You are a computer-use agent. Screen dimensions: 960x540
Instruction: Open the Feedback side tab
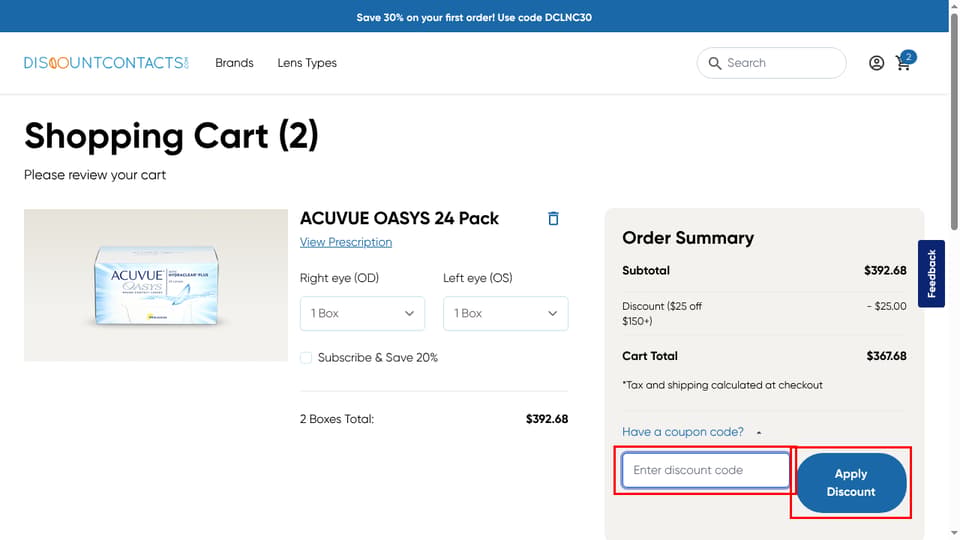tap(931, 274)
